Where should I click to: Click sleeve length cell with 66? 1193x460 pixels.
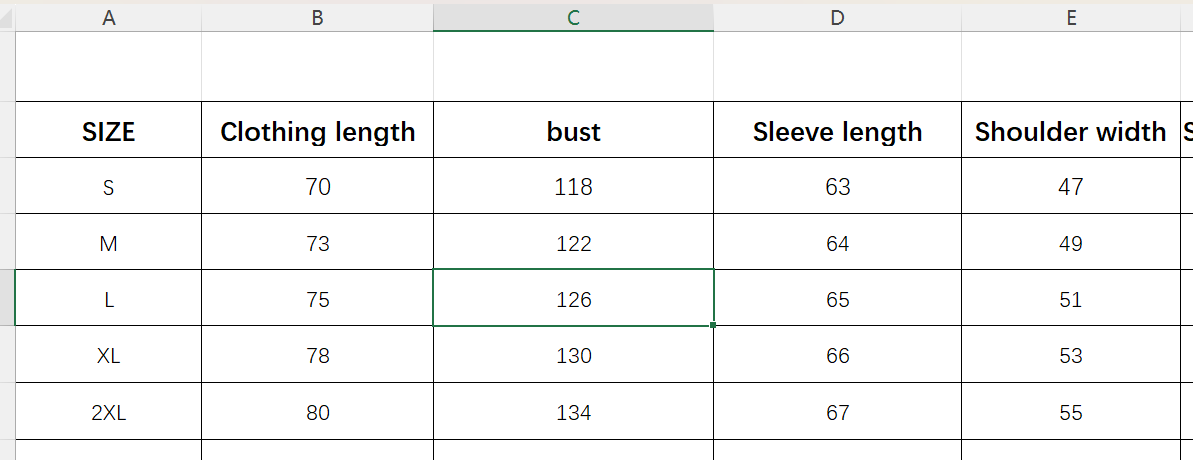837,356
